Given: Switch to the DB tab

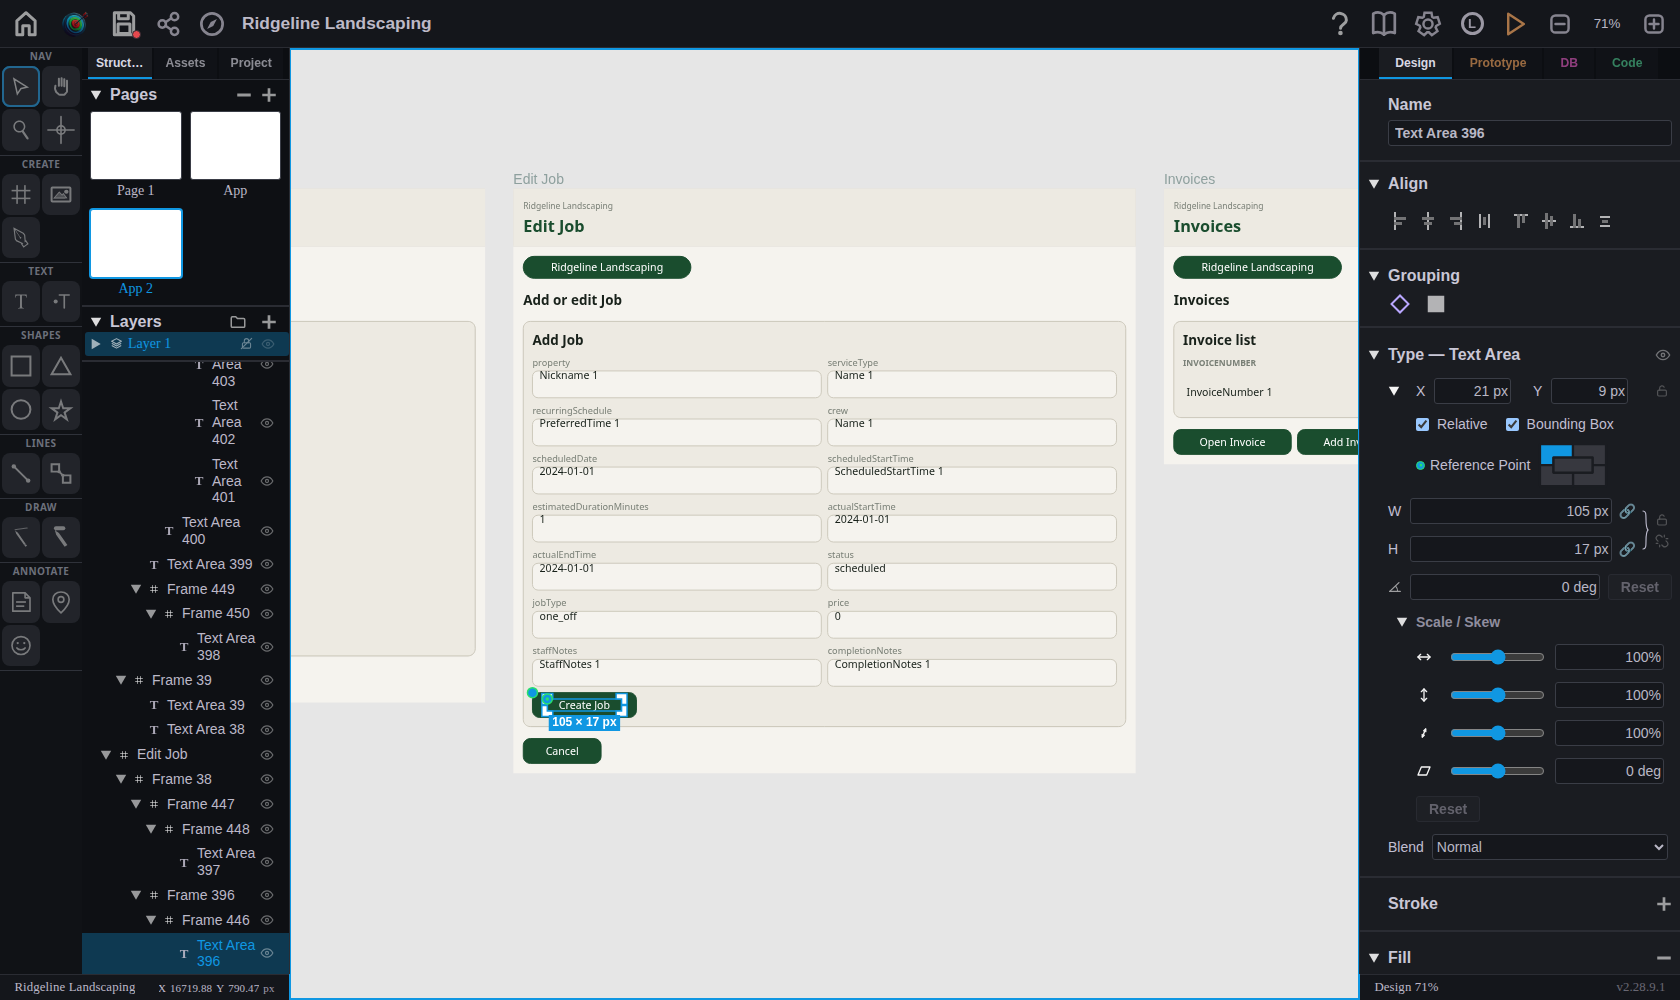Looking at the screenshot, I should coord(1569,63).
